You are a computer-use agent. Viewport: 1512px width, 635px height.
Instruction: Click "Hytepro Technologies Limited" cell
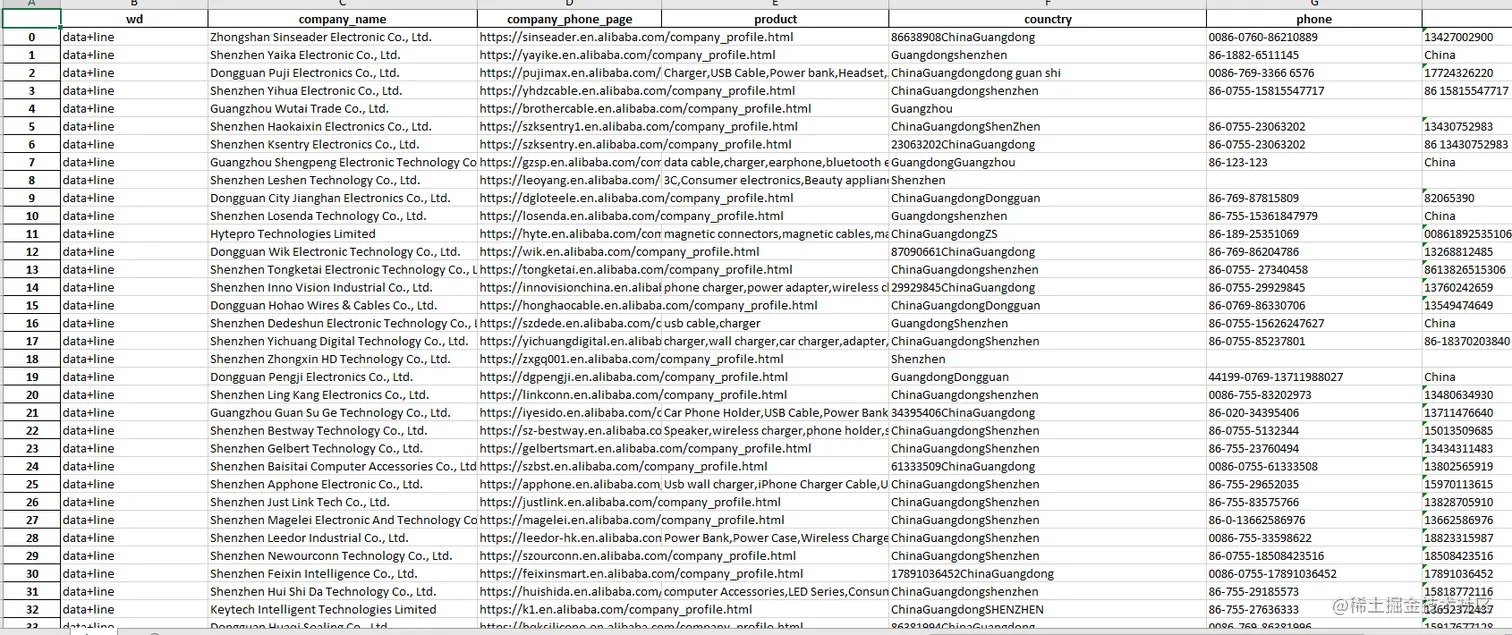coord(342,234)
